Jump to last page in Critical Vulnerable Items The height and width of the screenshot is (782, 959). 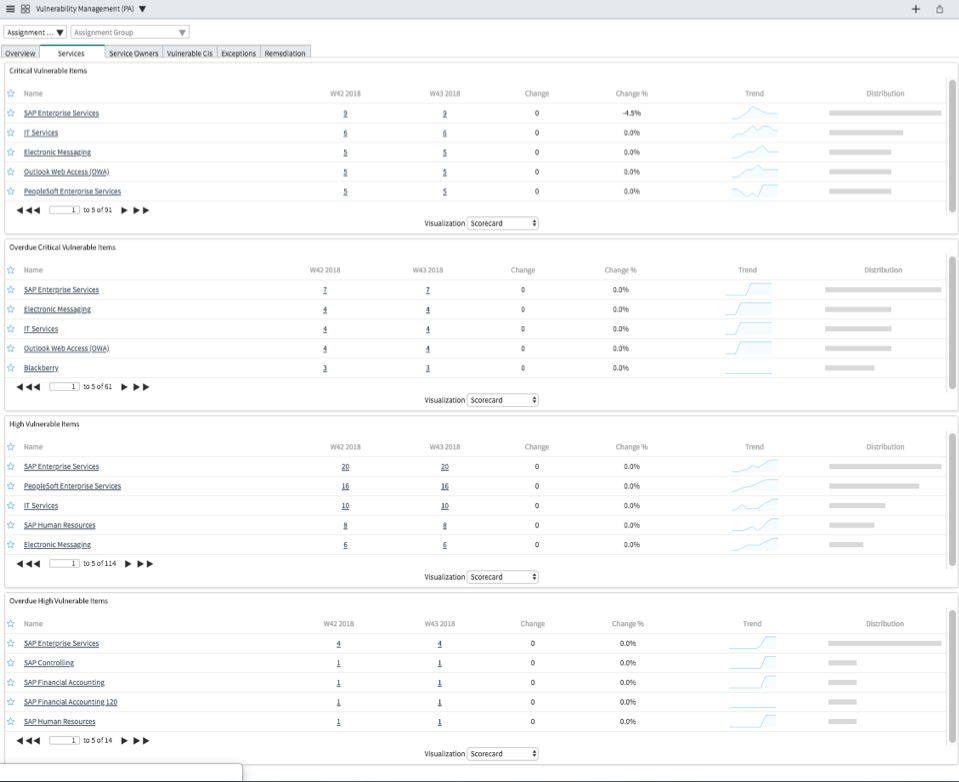pos(141,210)
